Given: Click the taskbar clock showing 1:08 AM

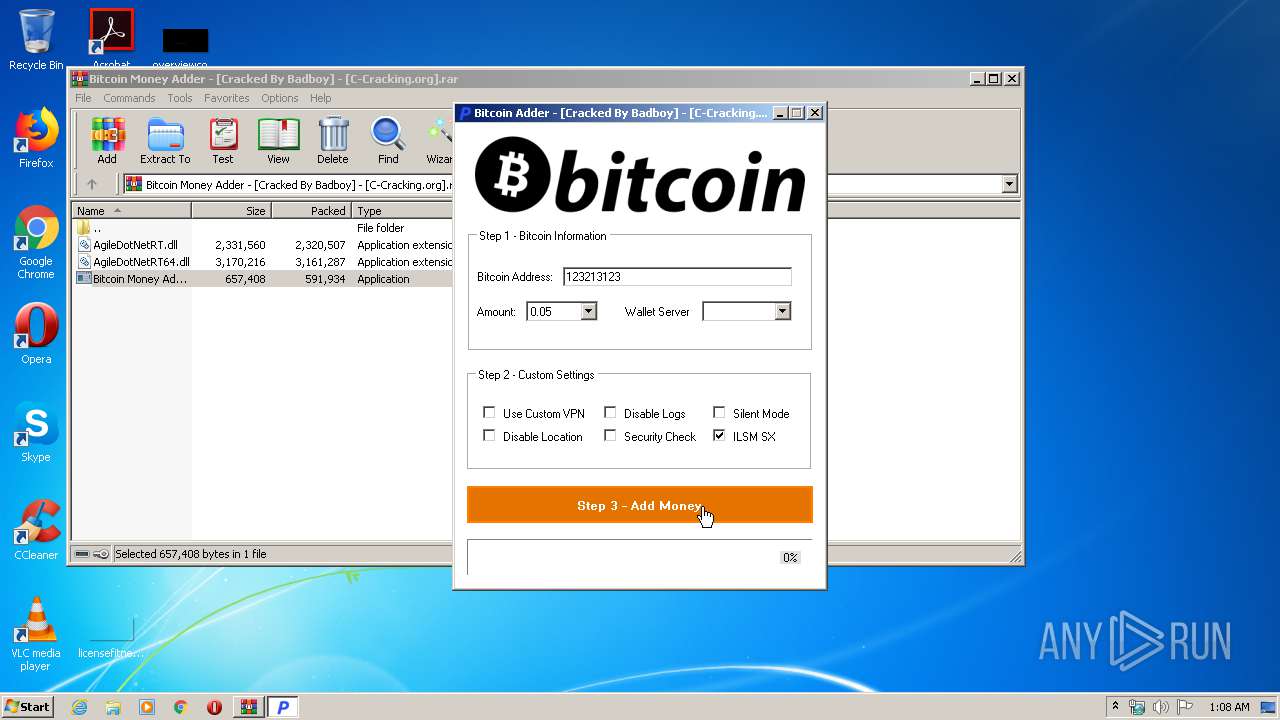Looking at the screenshot, I should [1229, 707].
